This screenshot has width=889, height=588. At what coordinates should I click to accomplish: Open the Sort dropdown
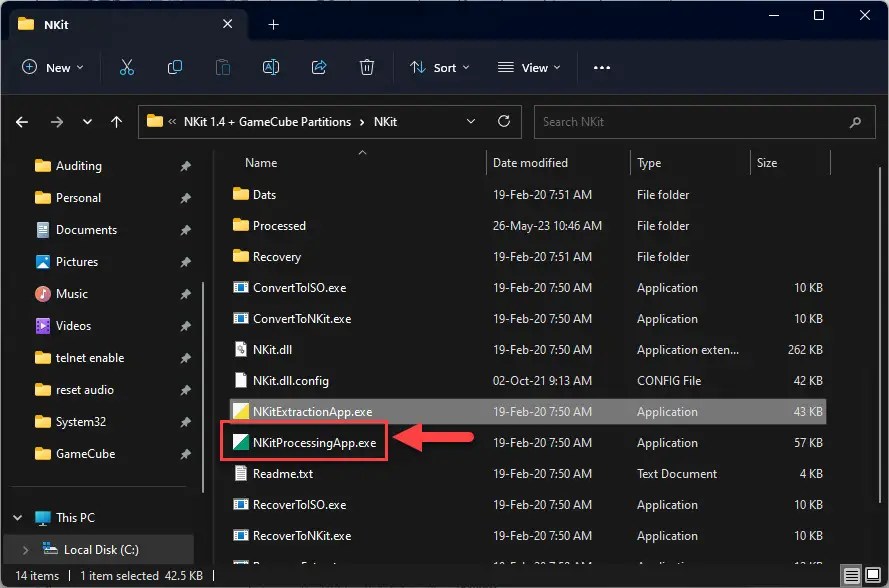coord(439,67)
